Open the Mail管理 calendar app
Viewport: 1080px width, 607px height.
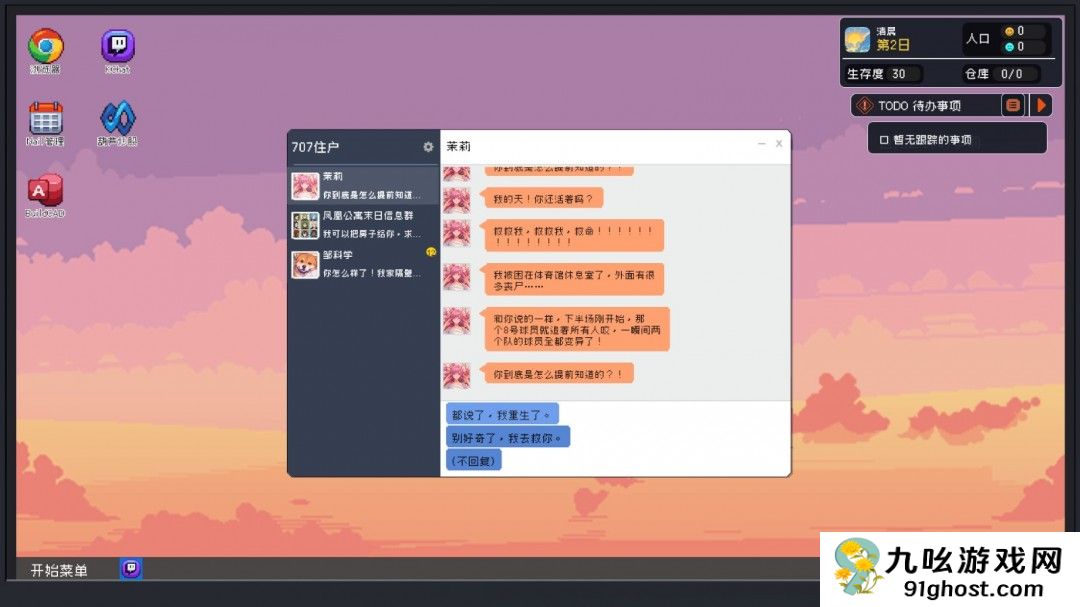44,119
